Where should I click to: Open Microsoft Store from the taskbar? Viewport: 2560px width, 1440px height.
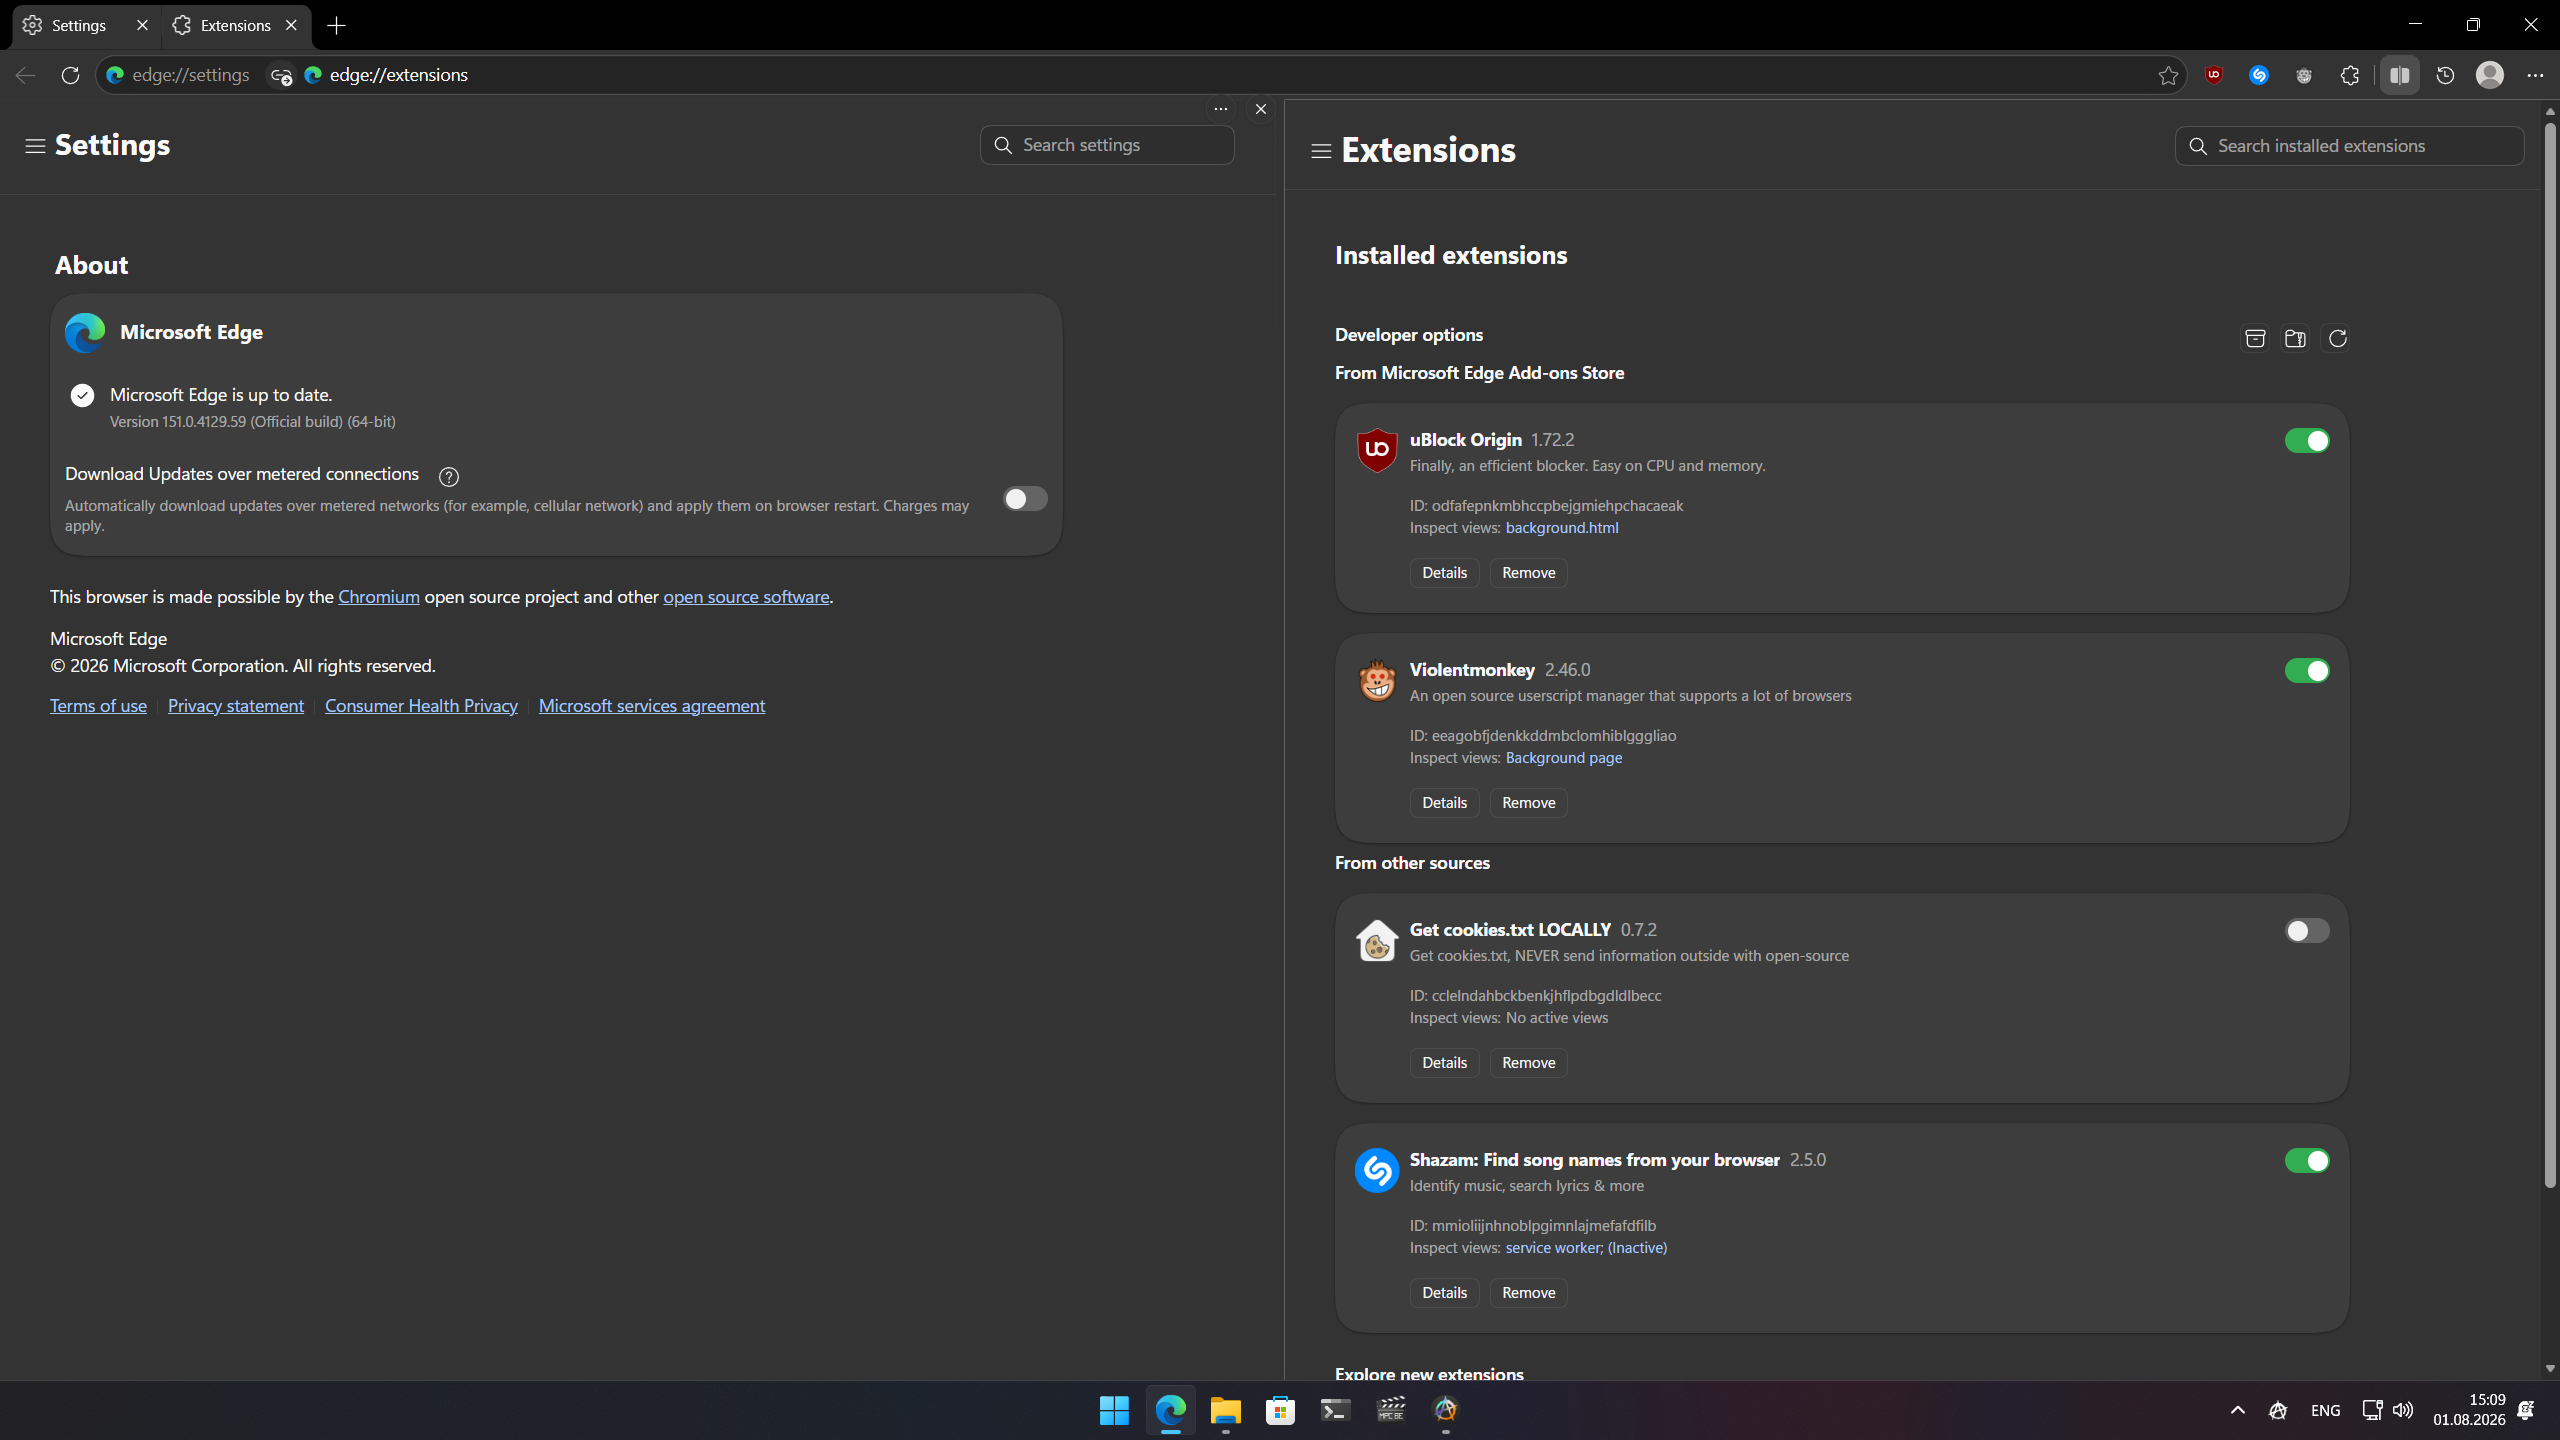click(x=1281, y=1410)
